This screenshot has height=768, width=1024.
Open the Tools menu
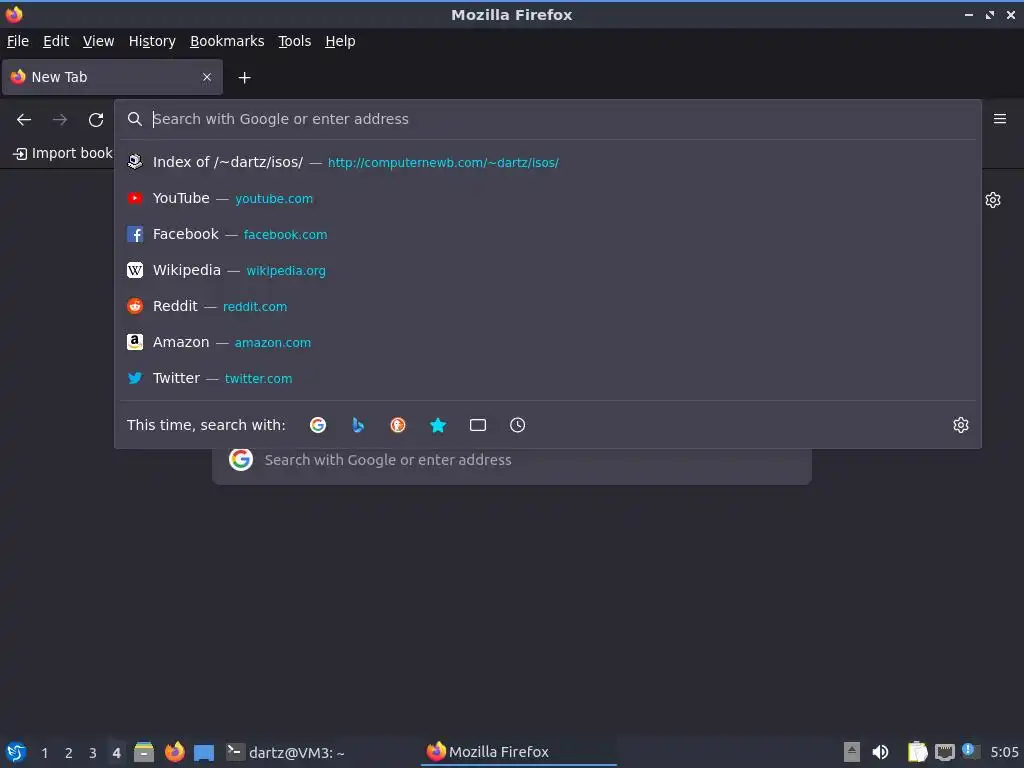click(x=295, y=41)
